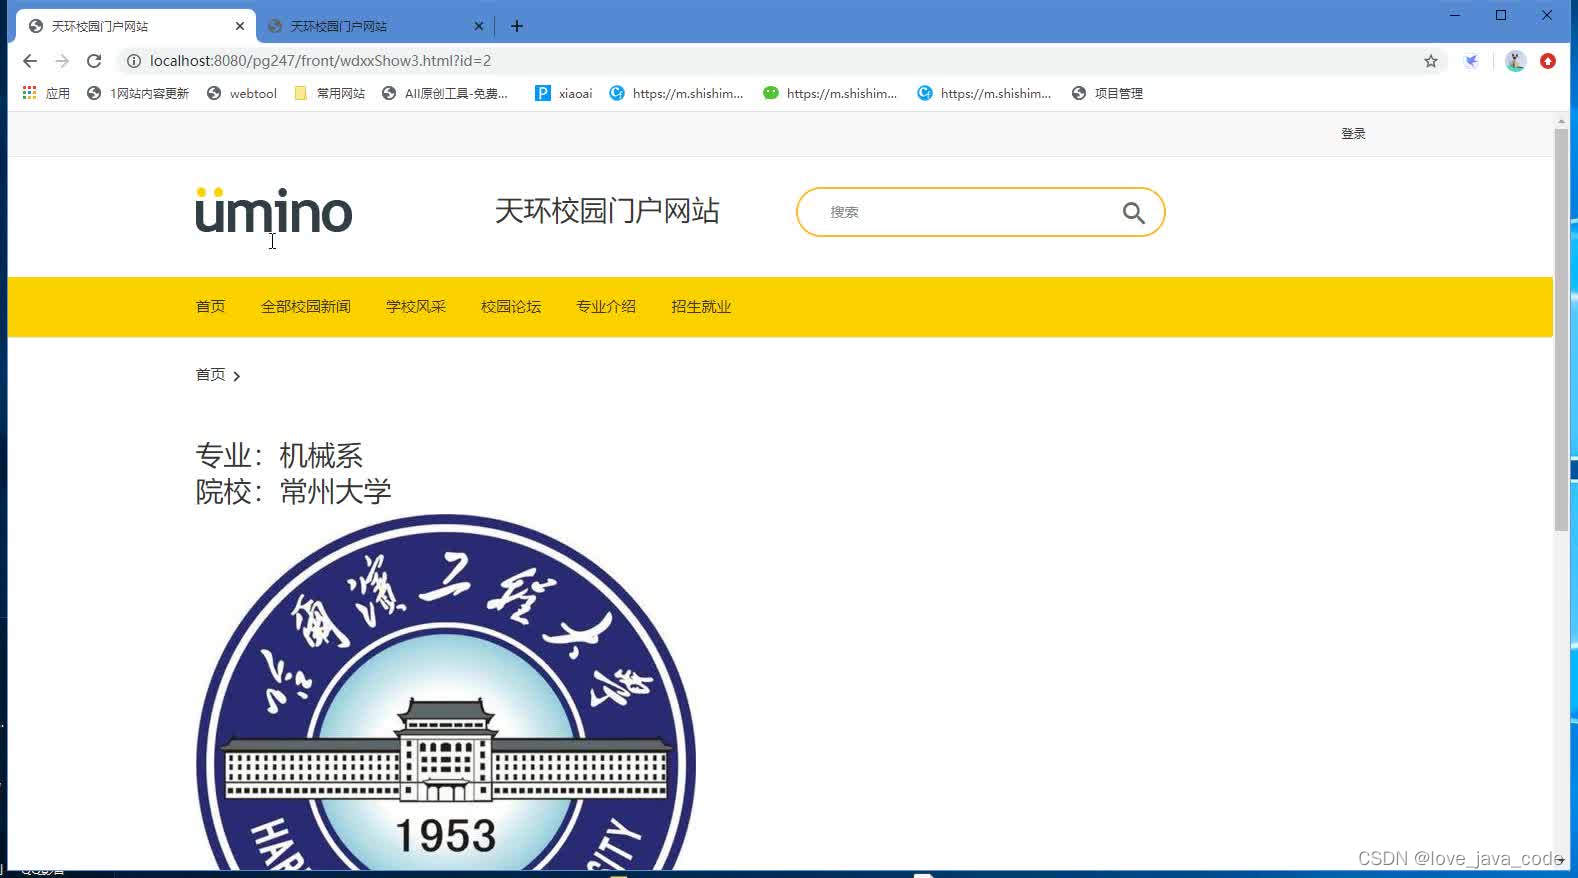Minimize the browser window

1455,15
